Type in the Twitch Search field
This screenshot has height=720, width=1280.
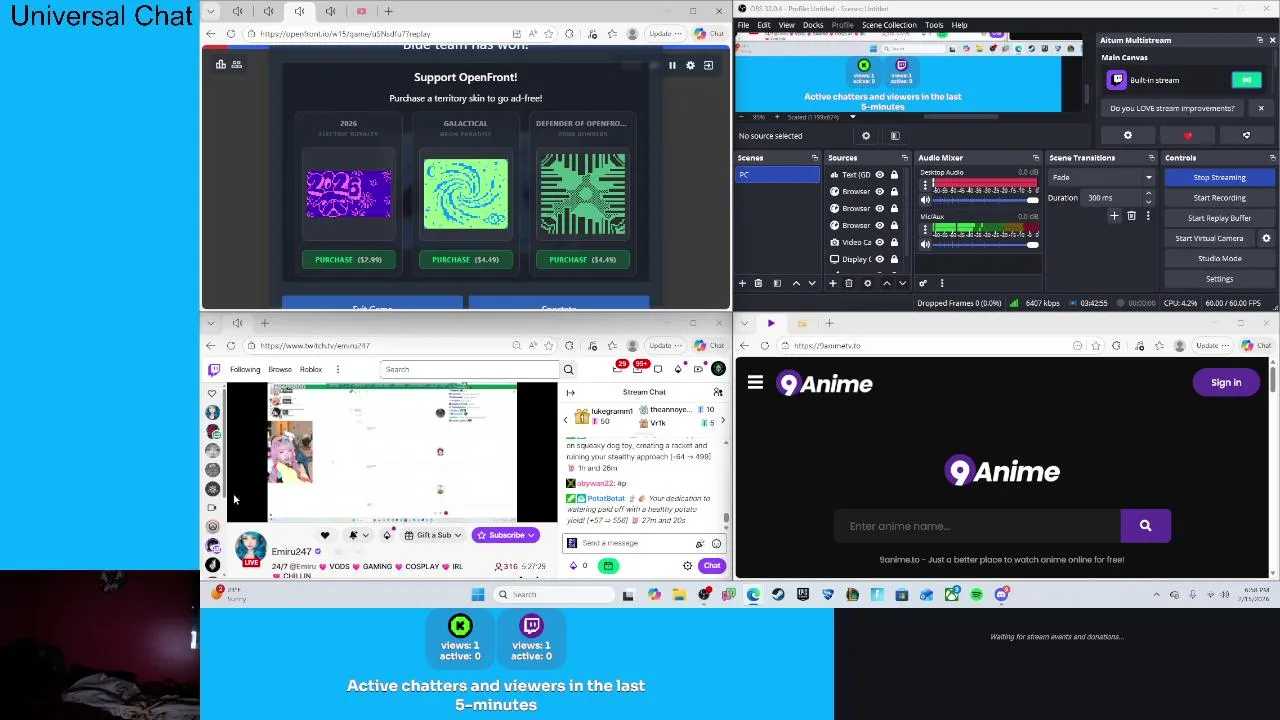click(x=470, y=369)
